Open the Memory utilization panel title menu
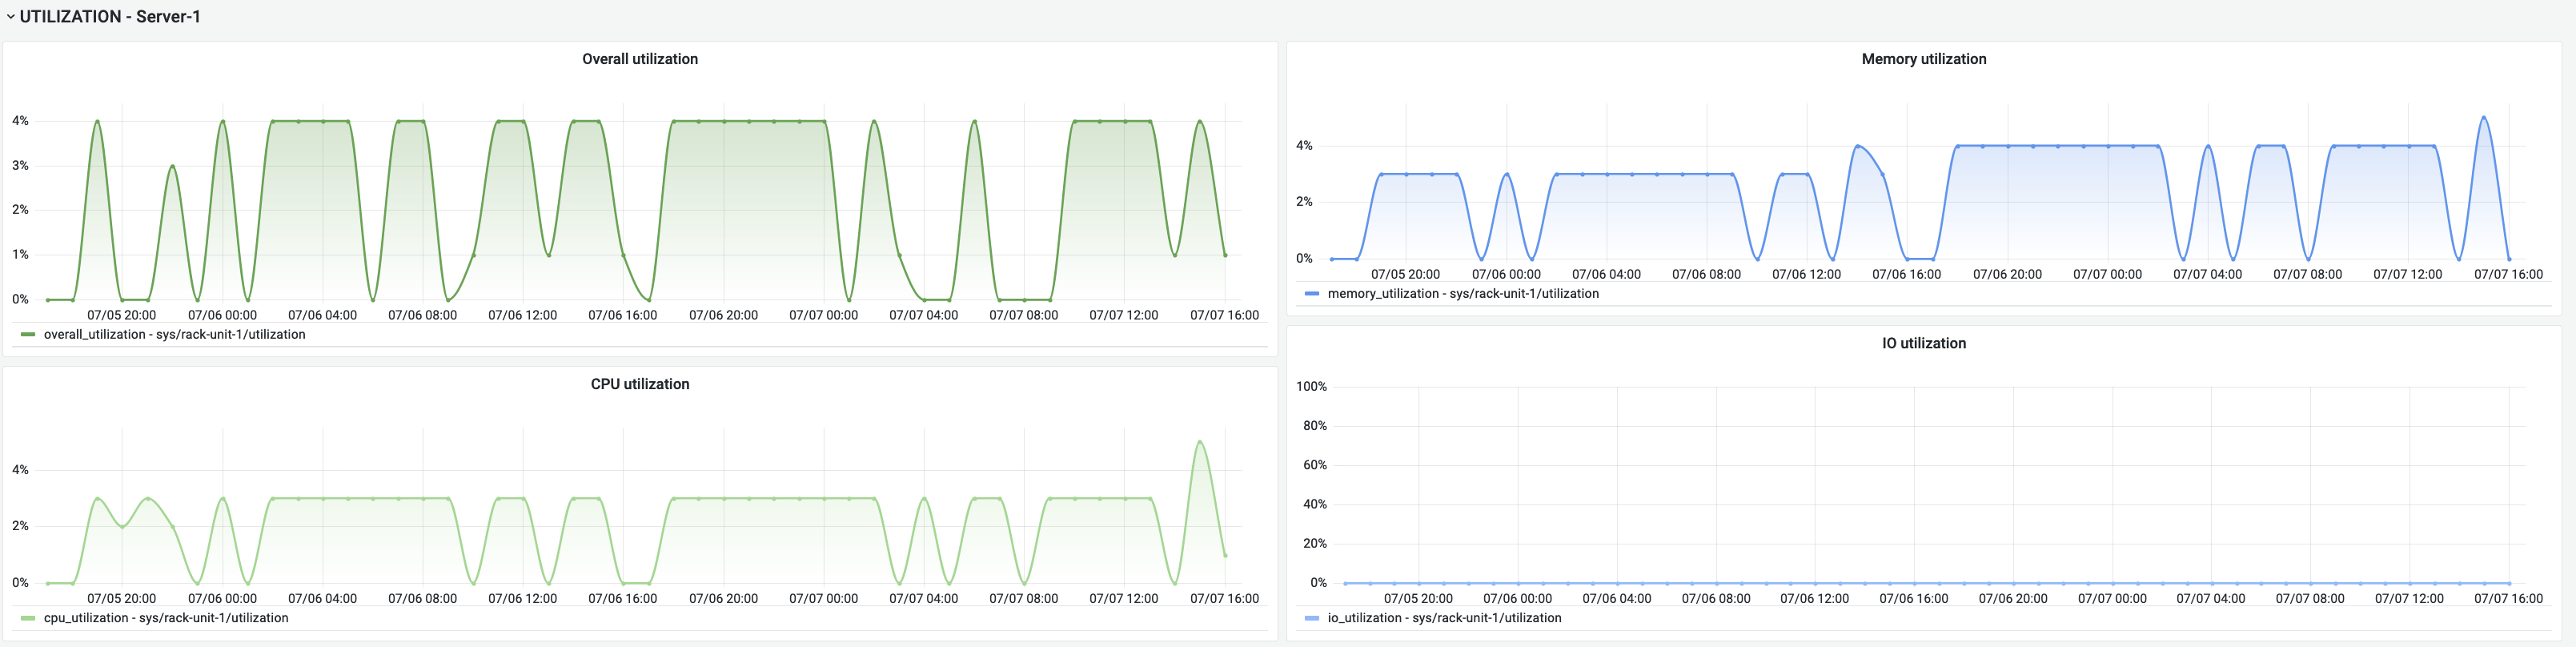 [x=1923, y=59]
